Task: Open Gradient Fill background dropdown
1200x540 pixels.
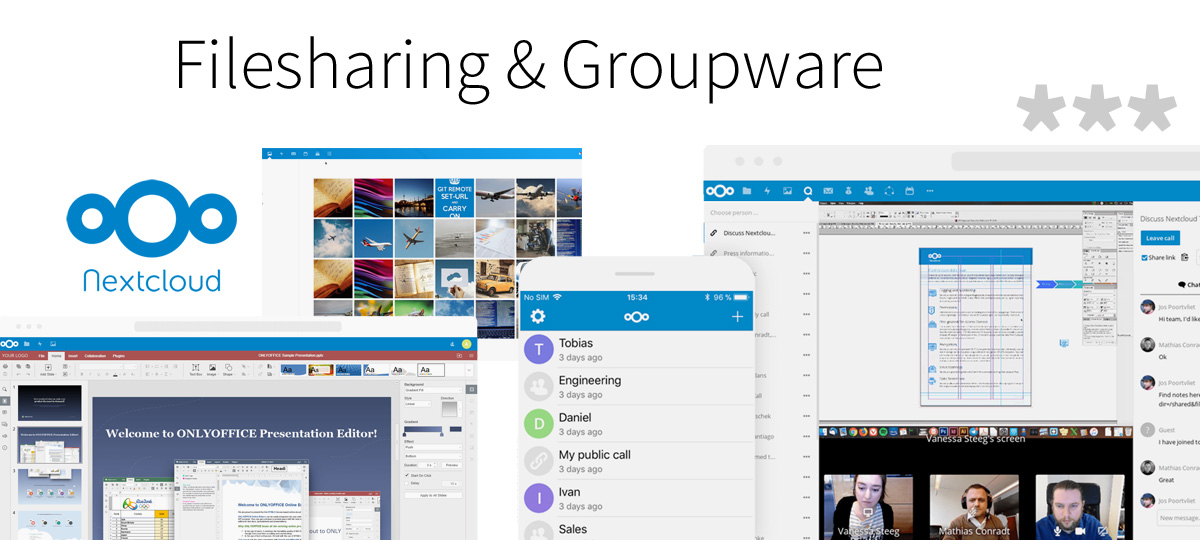Action: pyautogui.click(x=433, y=390)
